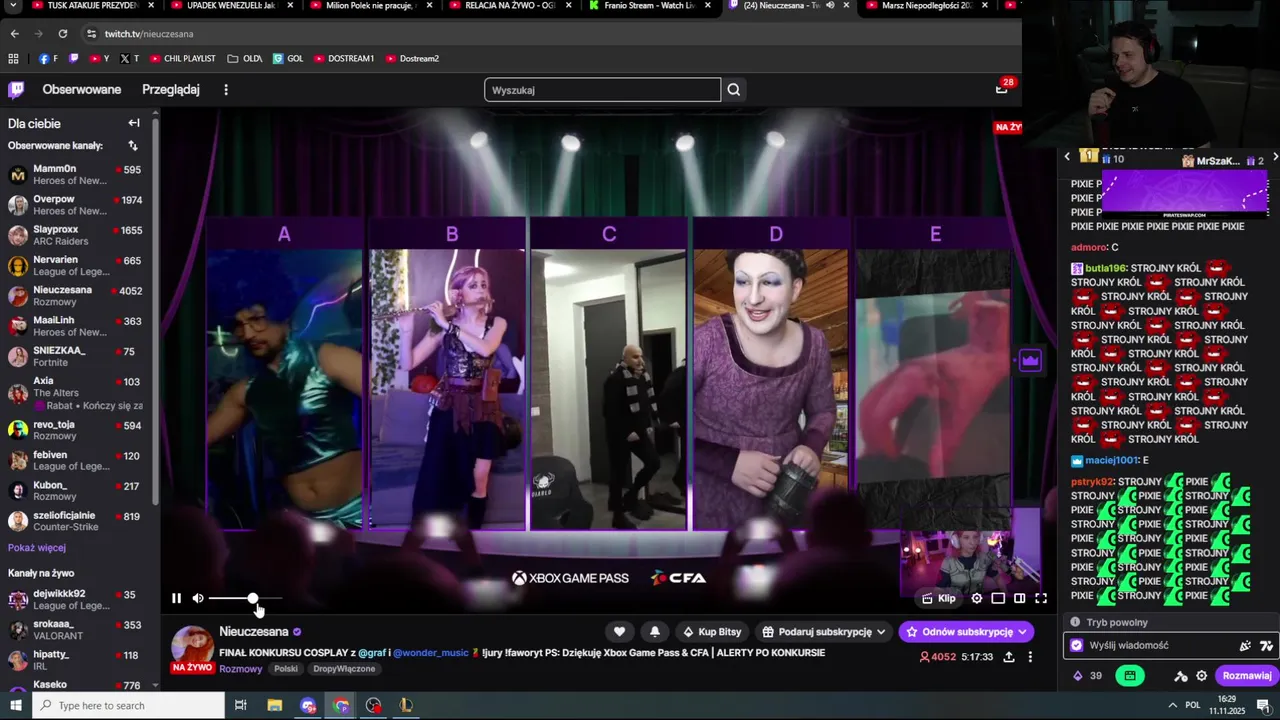Screen dimensions: 1280x720
Task: Enter fullscreen mode in player
Action: 1041,598
